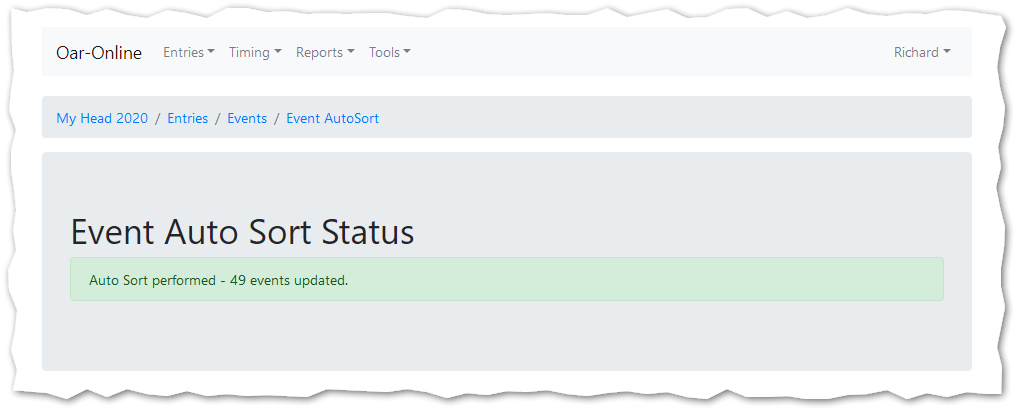Select the Event AutoSort breadcrumb link
Screen dimensions: 1018x411
click(332, 118)
